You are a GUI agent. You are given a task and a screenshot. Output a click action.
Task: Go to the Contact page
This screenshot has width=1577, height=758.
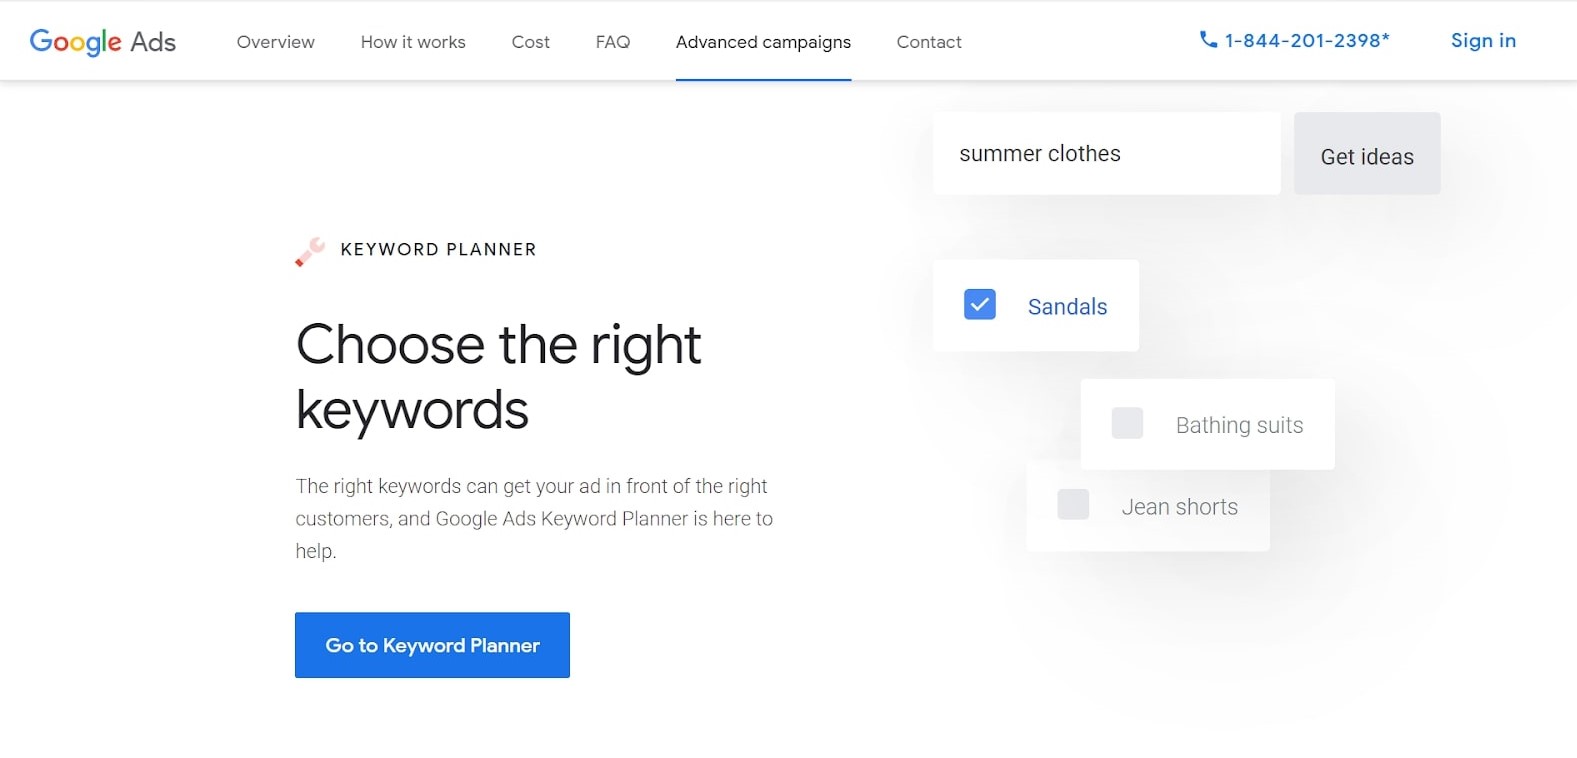928,41
